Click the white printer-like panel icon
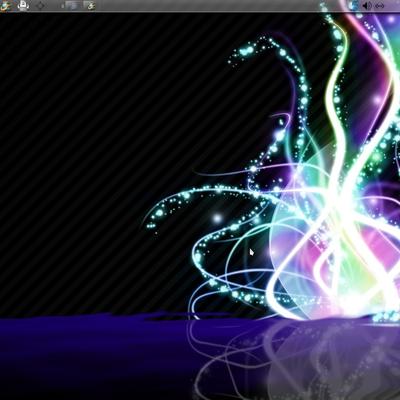Viewport: 400px width, 400px height. pos(23,5)
